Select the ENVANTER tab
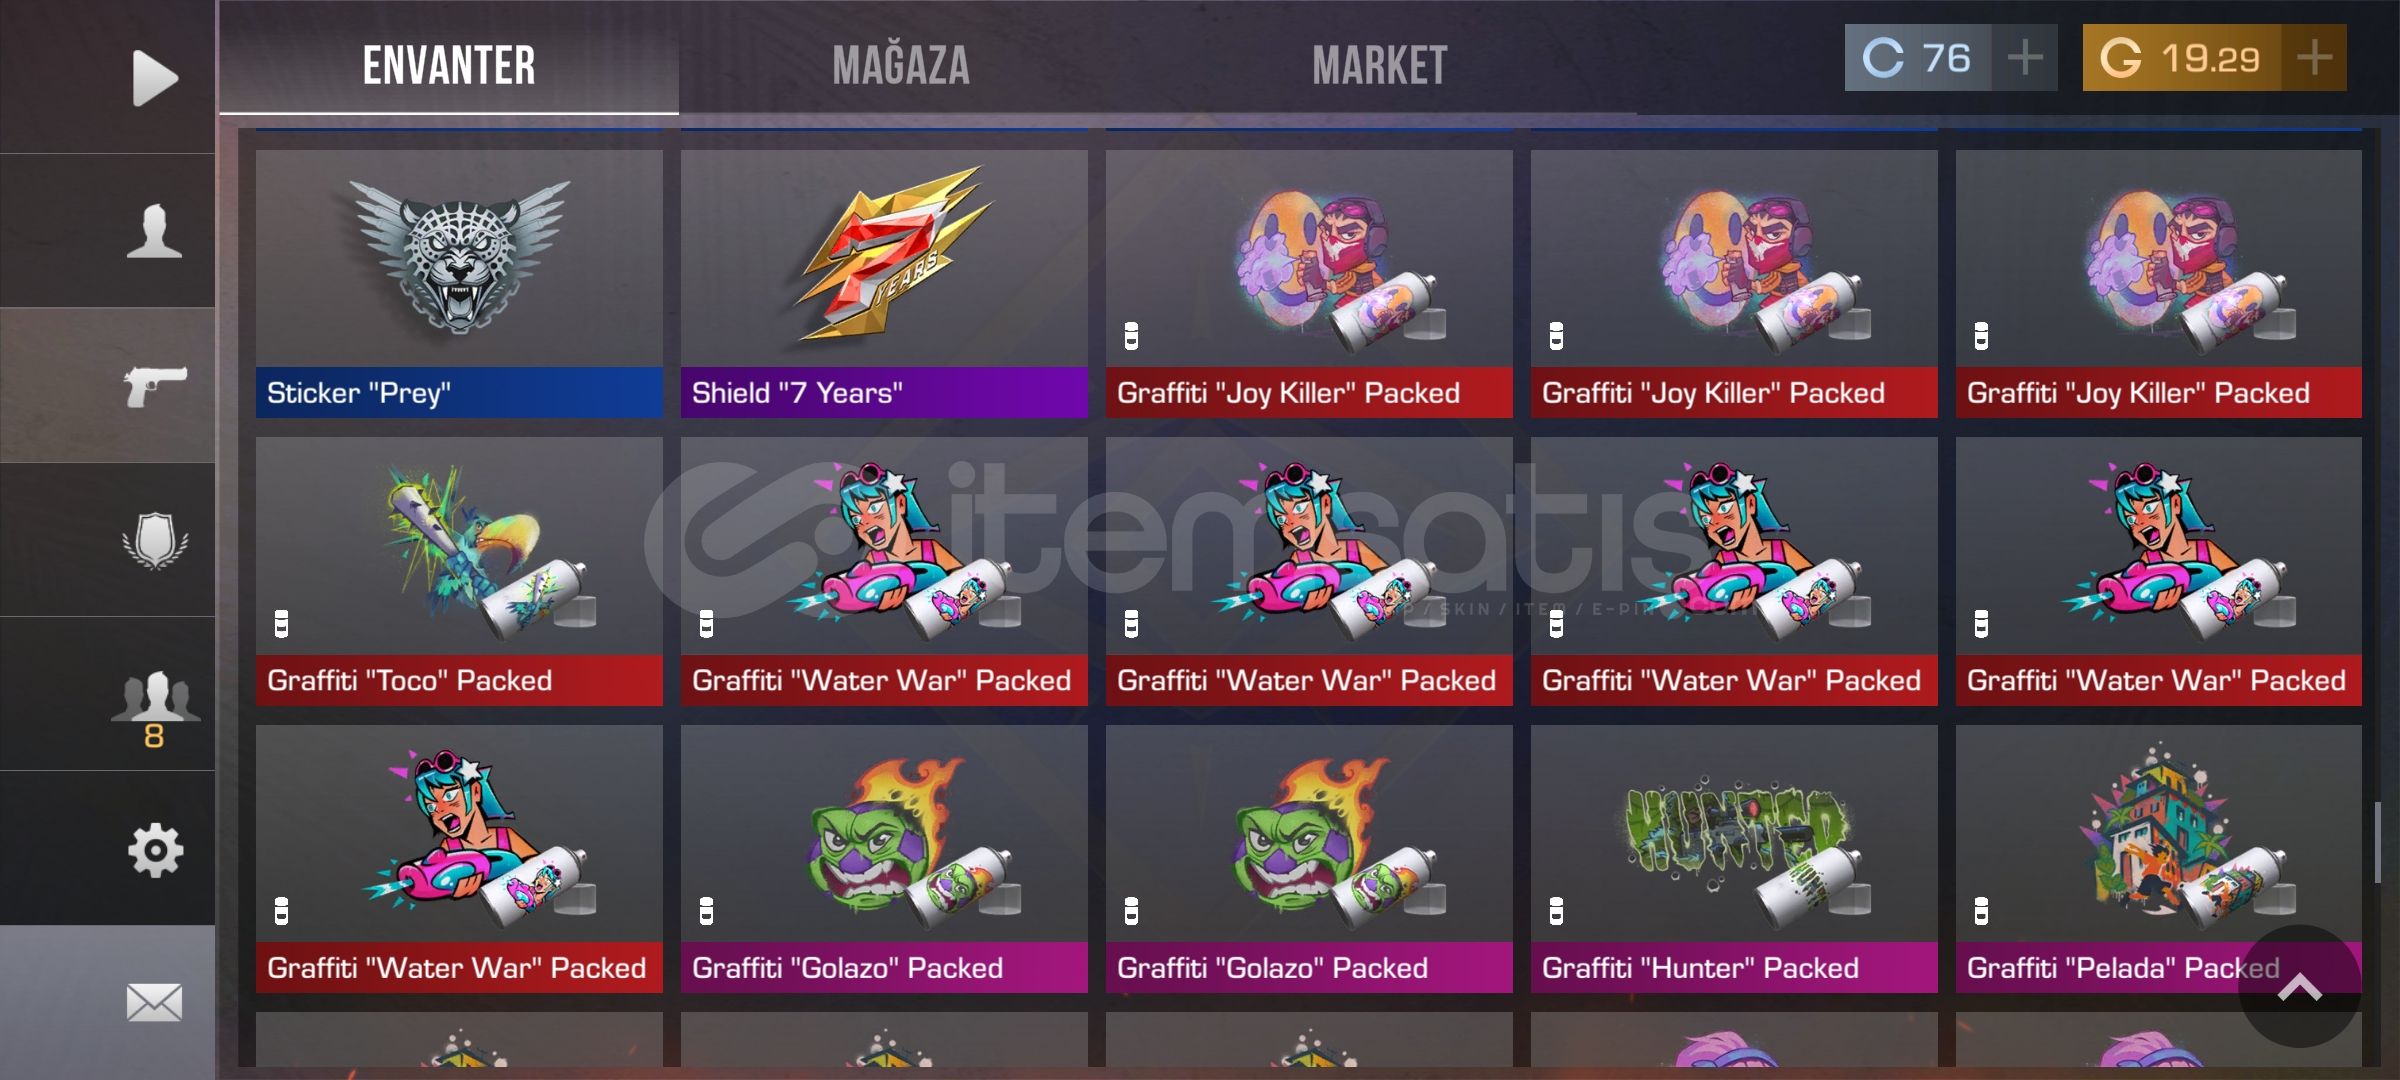The image size is (2400, 1080). pyautogui.click(x=449, y=66)
